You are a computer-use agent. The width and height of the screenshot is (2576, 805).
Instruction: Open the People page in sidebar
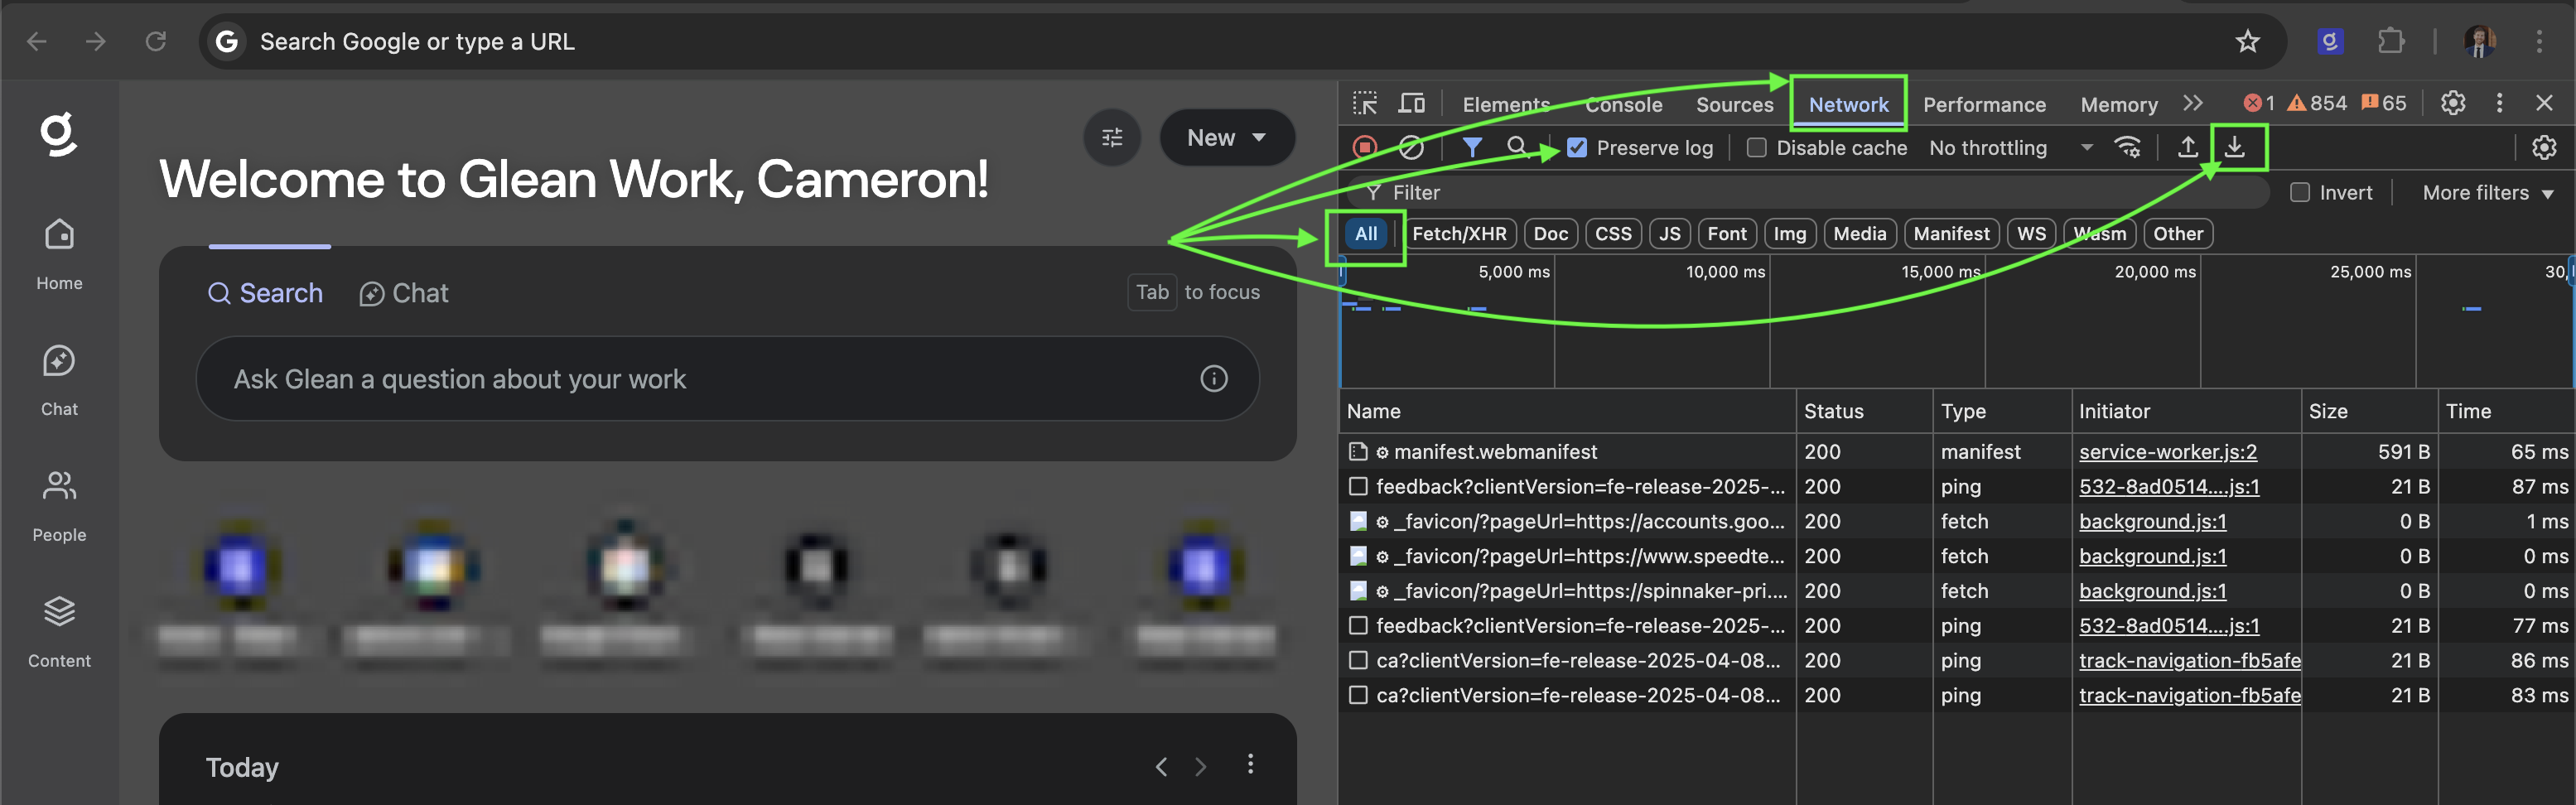point(59,505)
